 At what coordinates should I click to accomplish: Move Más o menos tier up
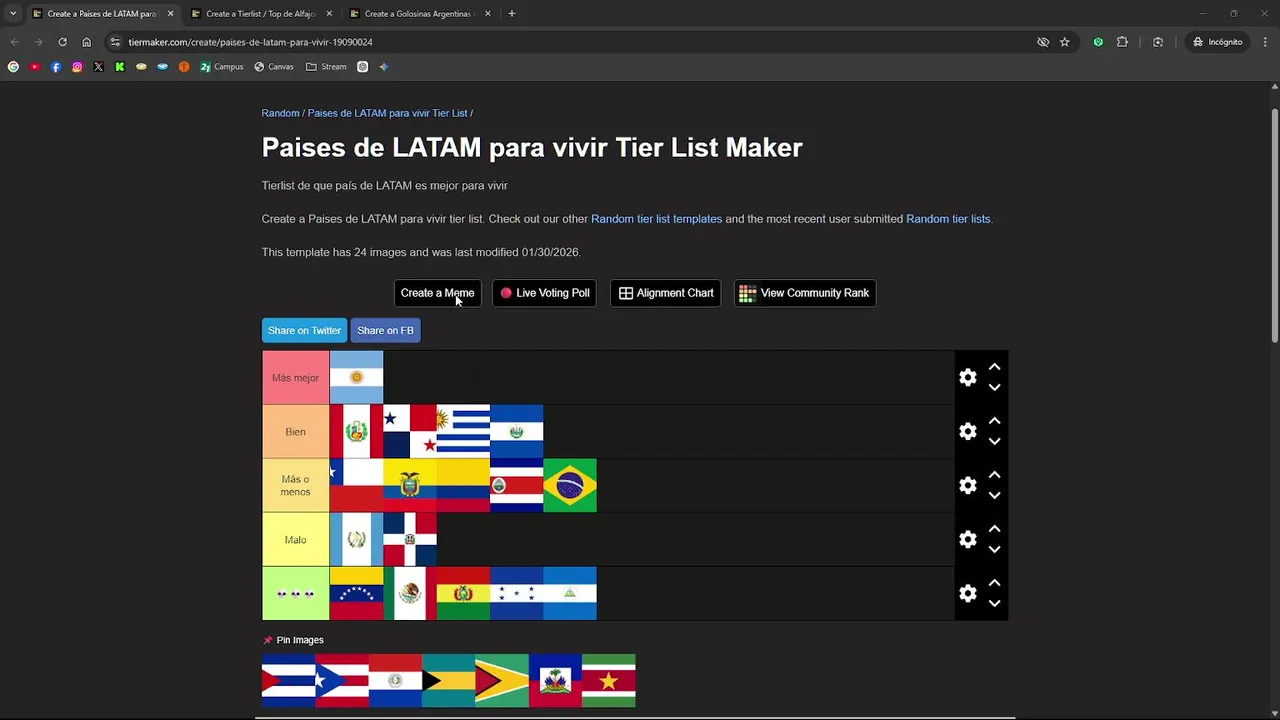994,475
